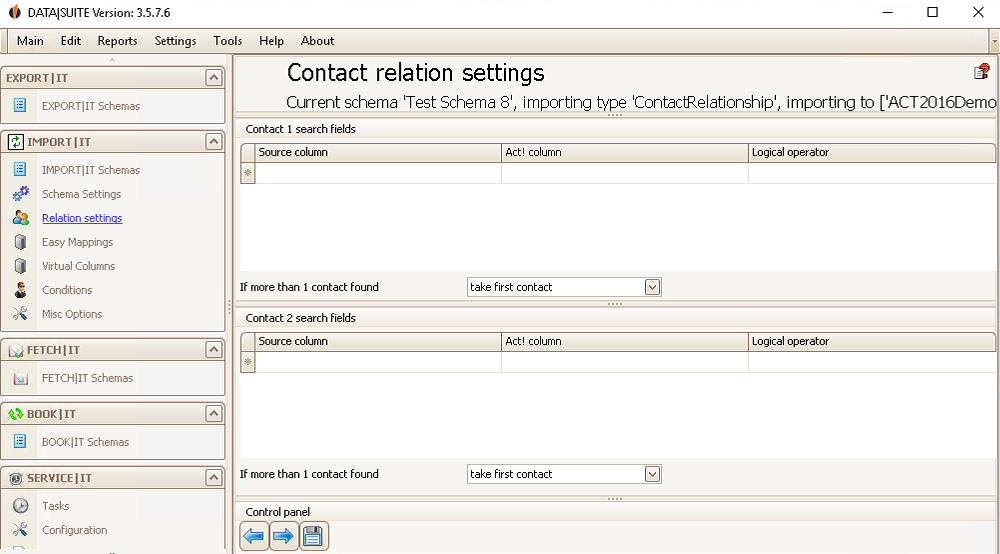
Task: Open the Reports menu
Action: pyautogui.click(x=117, y=41)
